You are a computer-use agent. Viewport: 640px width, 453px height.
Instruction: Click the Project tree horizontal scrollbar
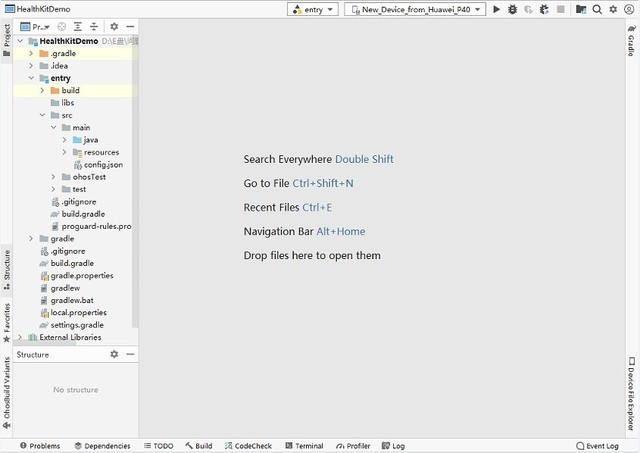point(44,343)
